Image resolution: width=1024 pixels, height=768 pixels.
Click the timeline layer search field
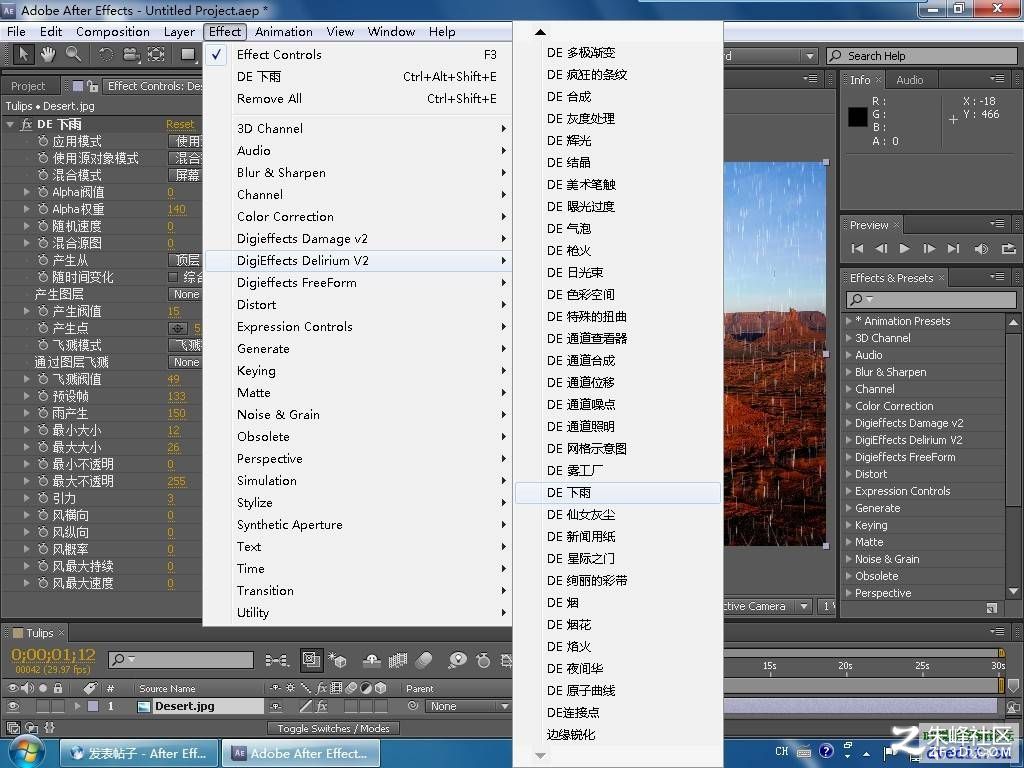tap(181, 660)
